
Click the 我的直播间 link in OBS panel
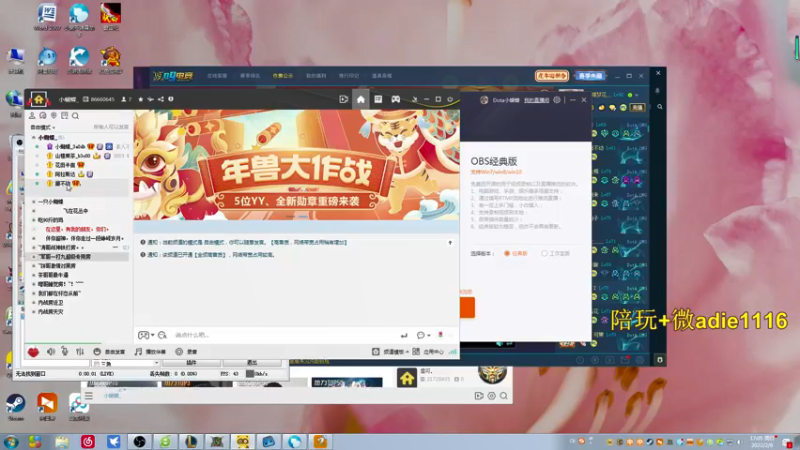(x=536, y=100)
